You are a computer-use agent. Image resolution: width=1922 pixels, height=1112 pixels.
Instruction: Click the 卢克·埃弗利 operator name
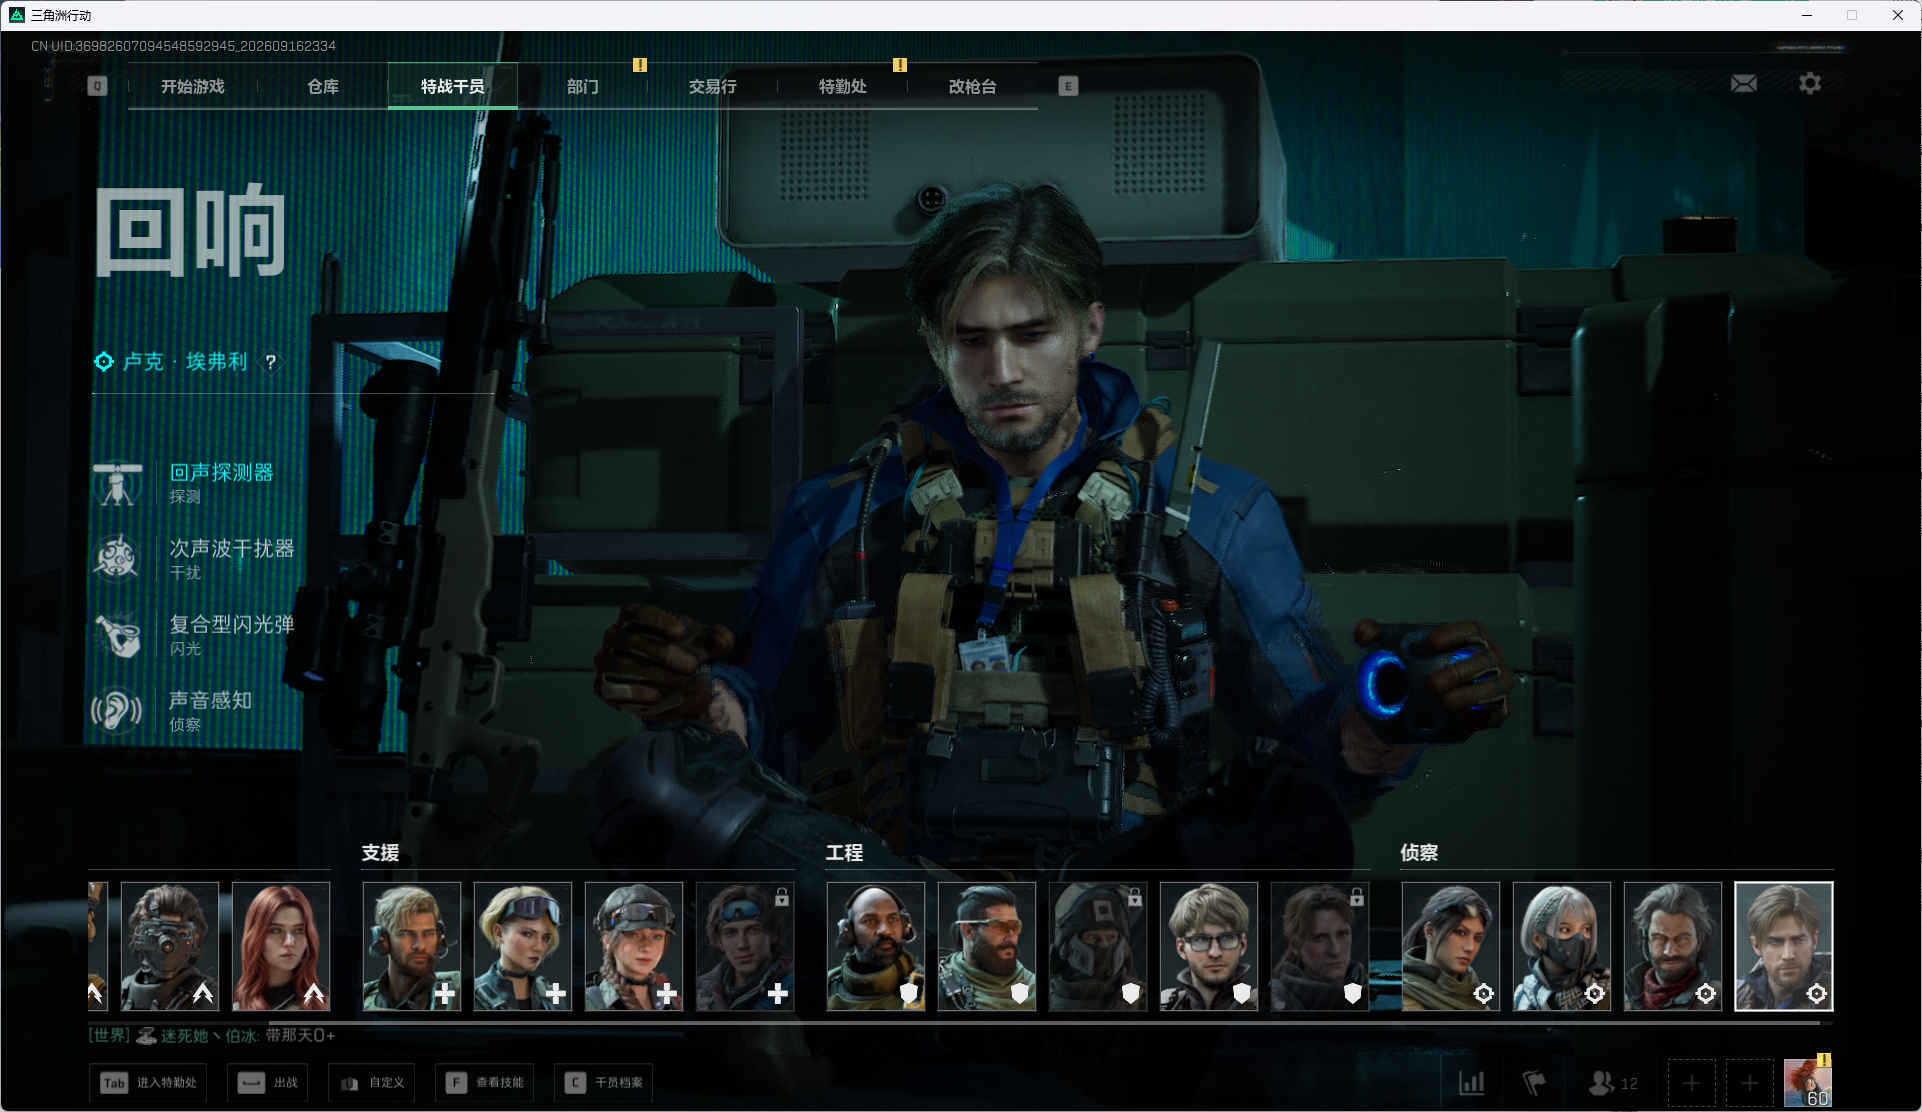[185, 362]
